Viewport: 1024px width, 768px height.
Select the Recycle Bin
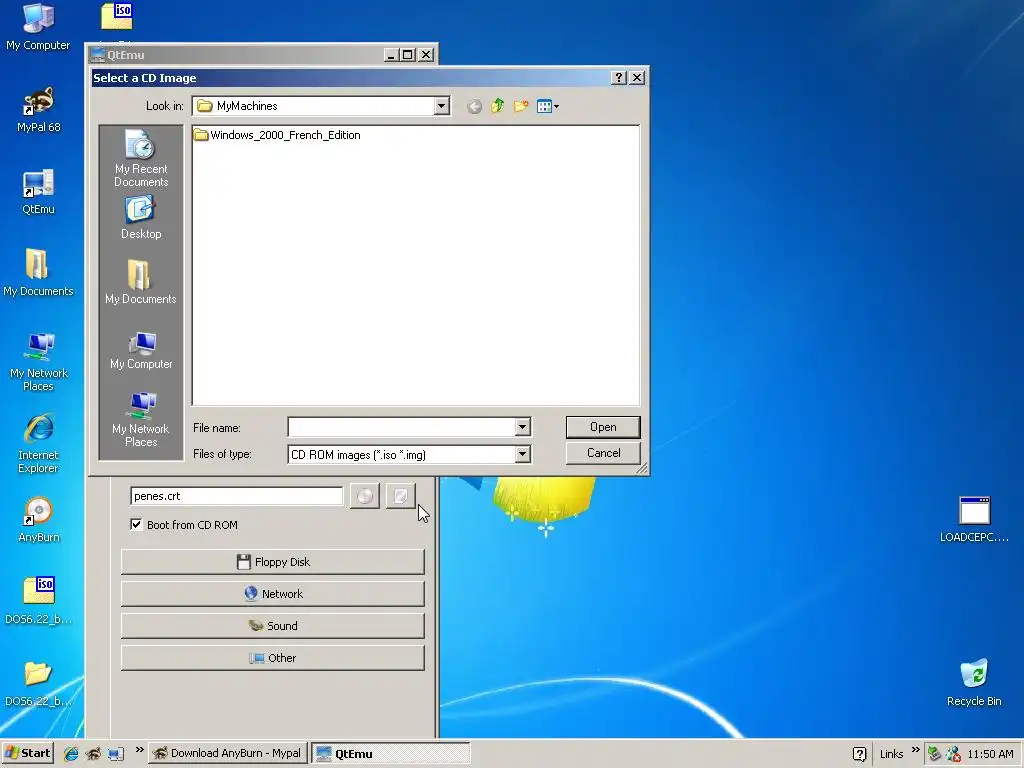click(974, 683)
